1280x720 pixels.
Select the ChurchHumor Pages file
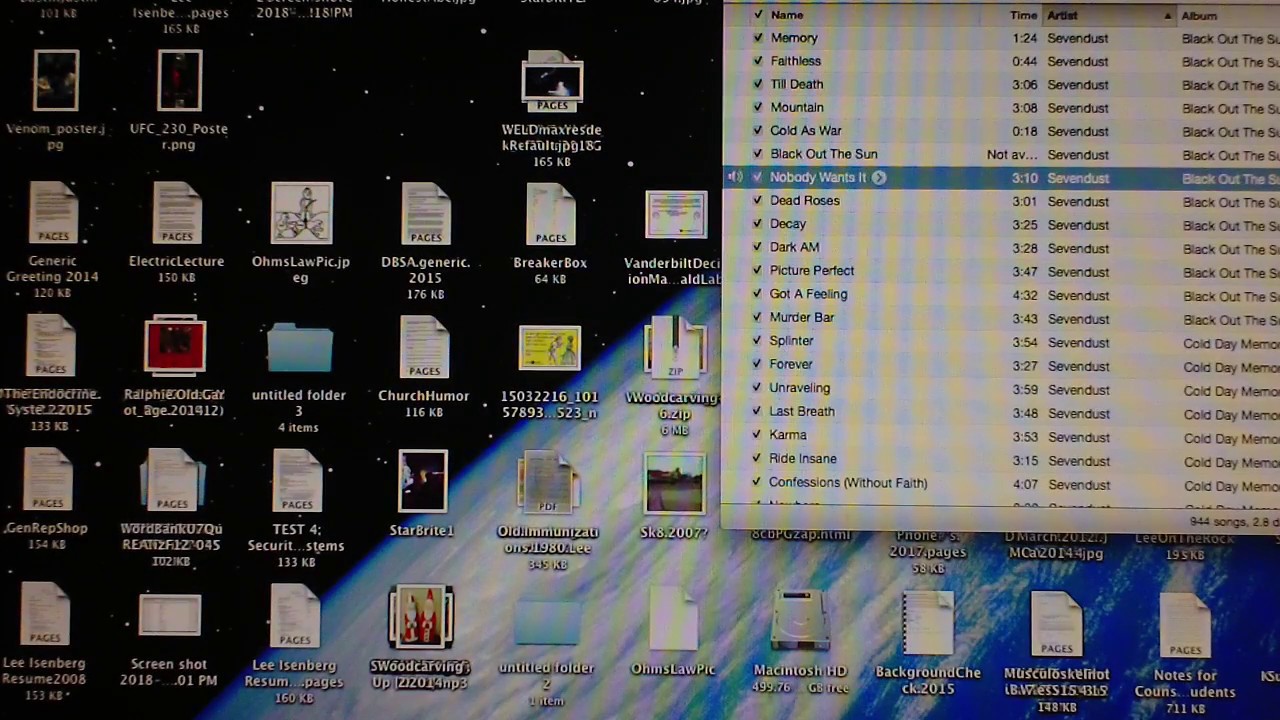[424, 347]
